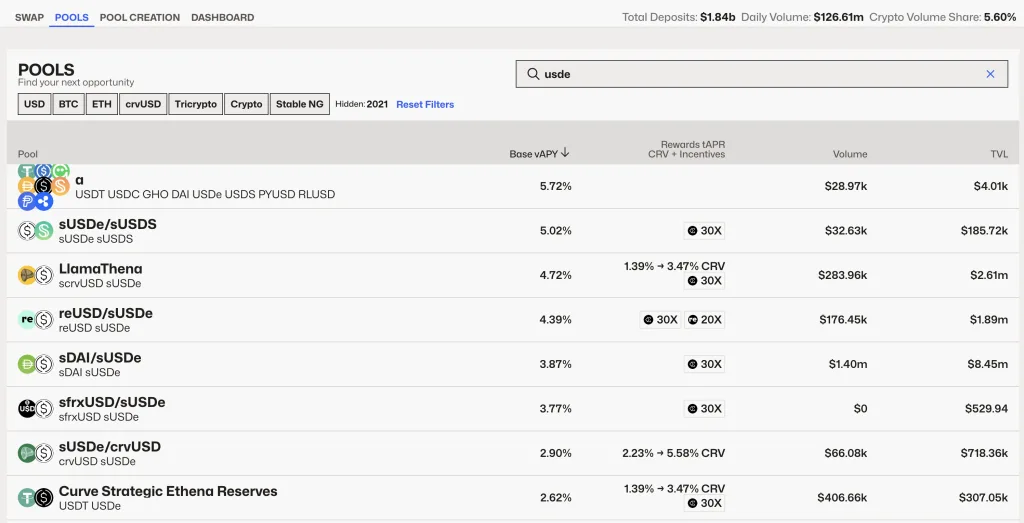Click the sDAI/sUSDe token icons
Viewport: 1024px width, 523px height.
pos(35,364)
